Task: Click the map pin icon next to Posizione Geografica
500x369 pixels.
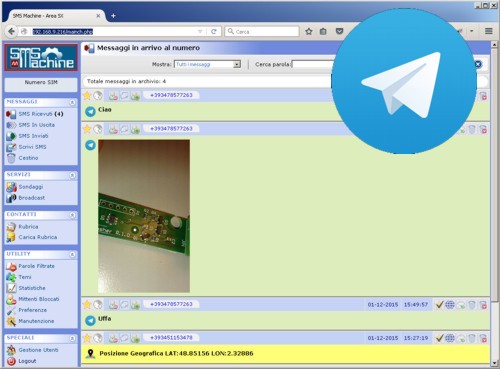Action: [x=90, y=354]
